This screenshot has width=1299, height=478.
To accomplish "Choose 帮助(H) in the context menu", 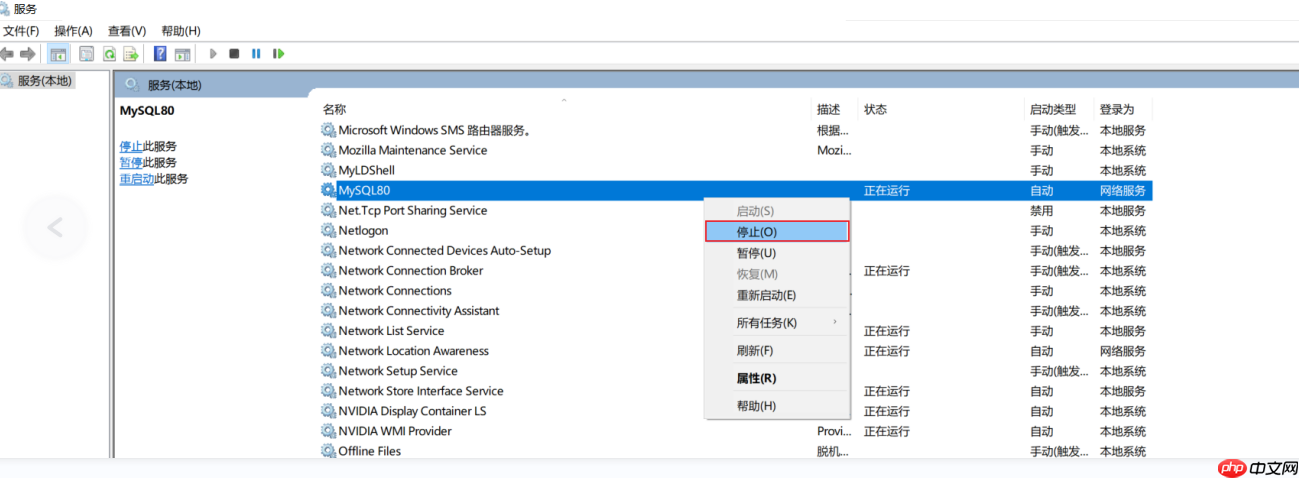I will click(777, 406).
